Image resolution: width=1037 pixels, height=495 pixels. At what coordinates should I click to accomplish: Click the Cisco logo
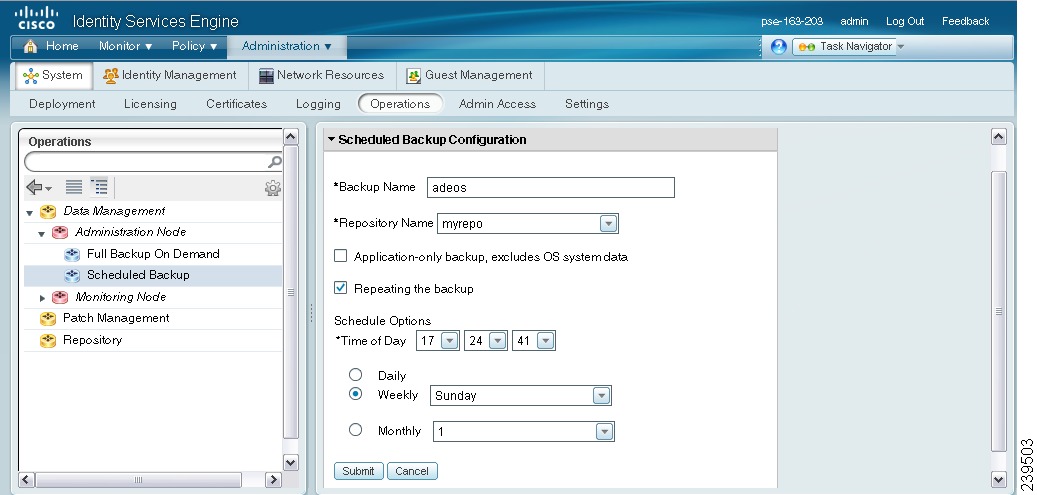[36, 18]
